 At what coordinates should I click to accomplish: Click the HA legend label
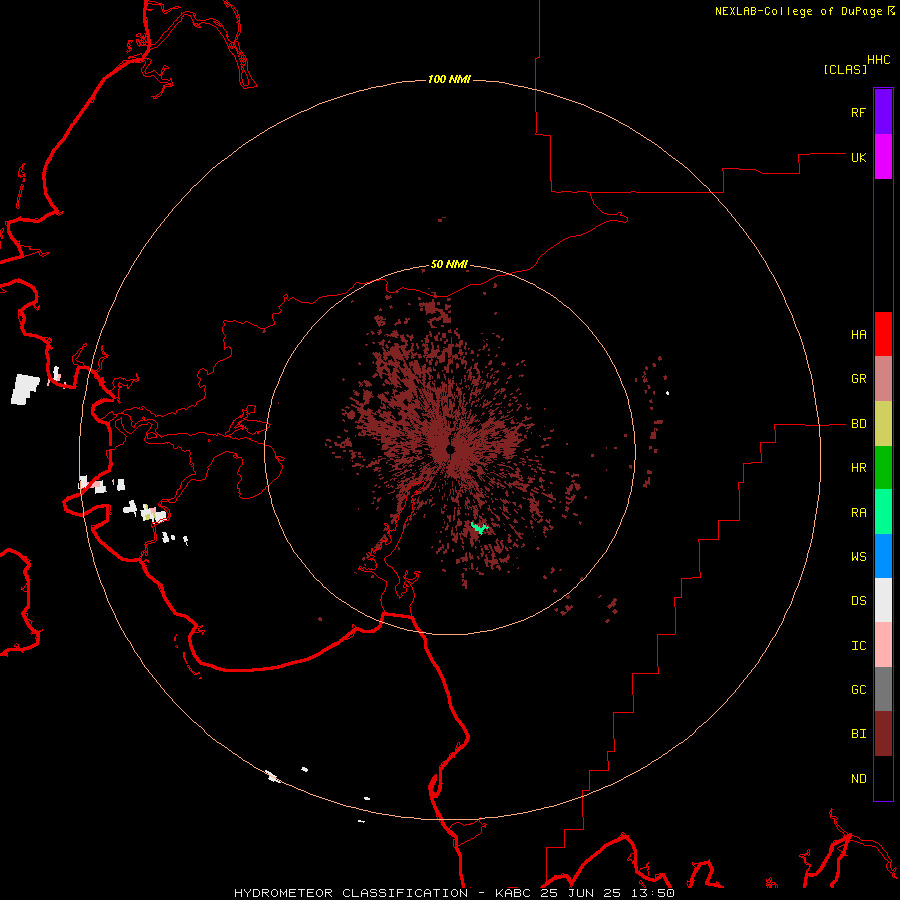[858, 335]
